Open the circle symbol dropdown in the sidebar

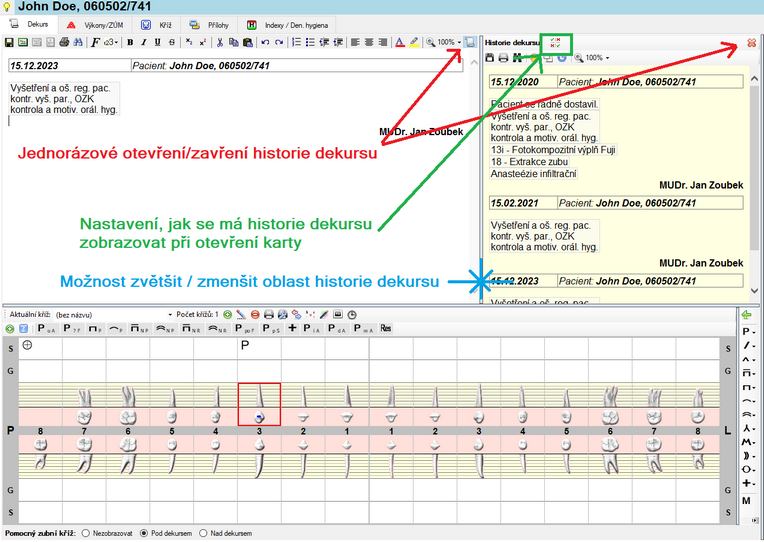point(748,470)
